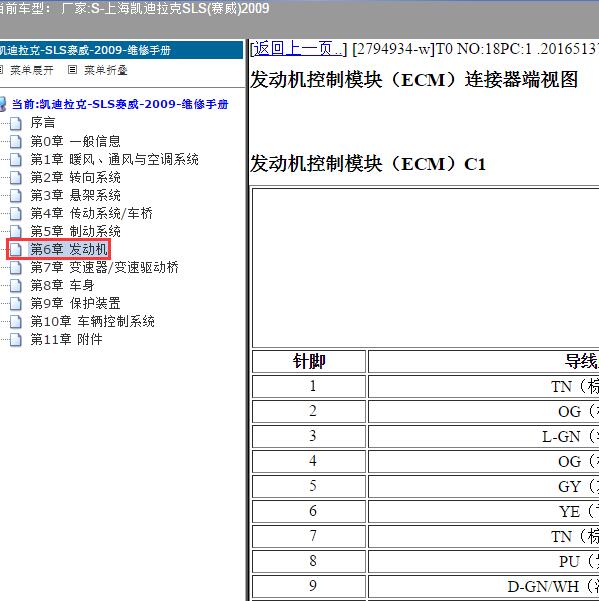The width and height of the screenshot is (599, 601).
Task: Click the 针脚 column header
Action: tap(309, 361)
